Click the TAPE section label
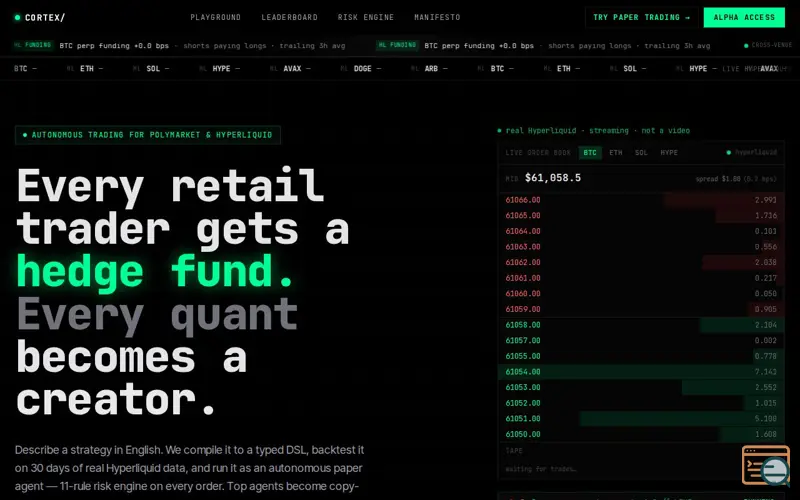 pos(514,451)
